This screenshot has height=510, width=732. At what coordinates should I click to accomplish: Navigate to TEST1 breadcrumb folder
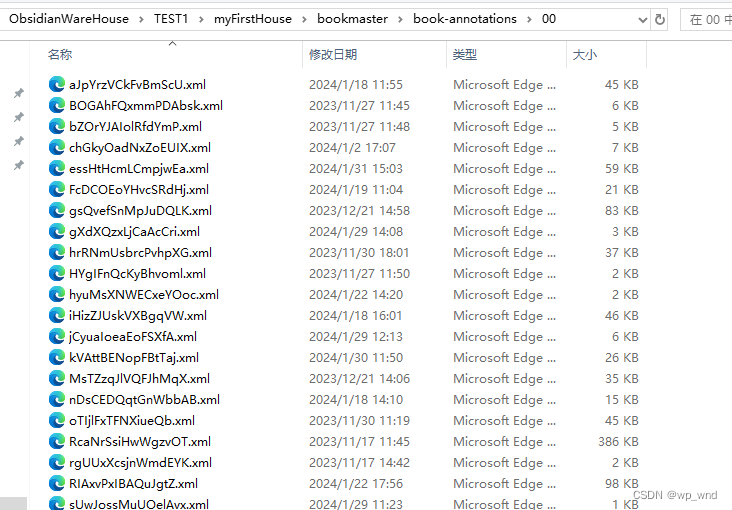point(171,19)
